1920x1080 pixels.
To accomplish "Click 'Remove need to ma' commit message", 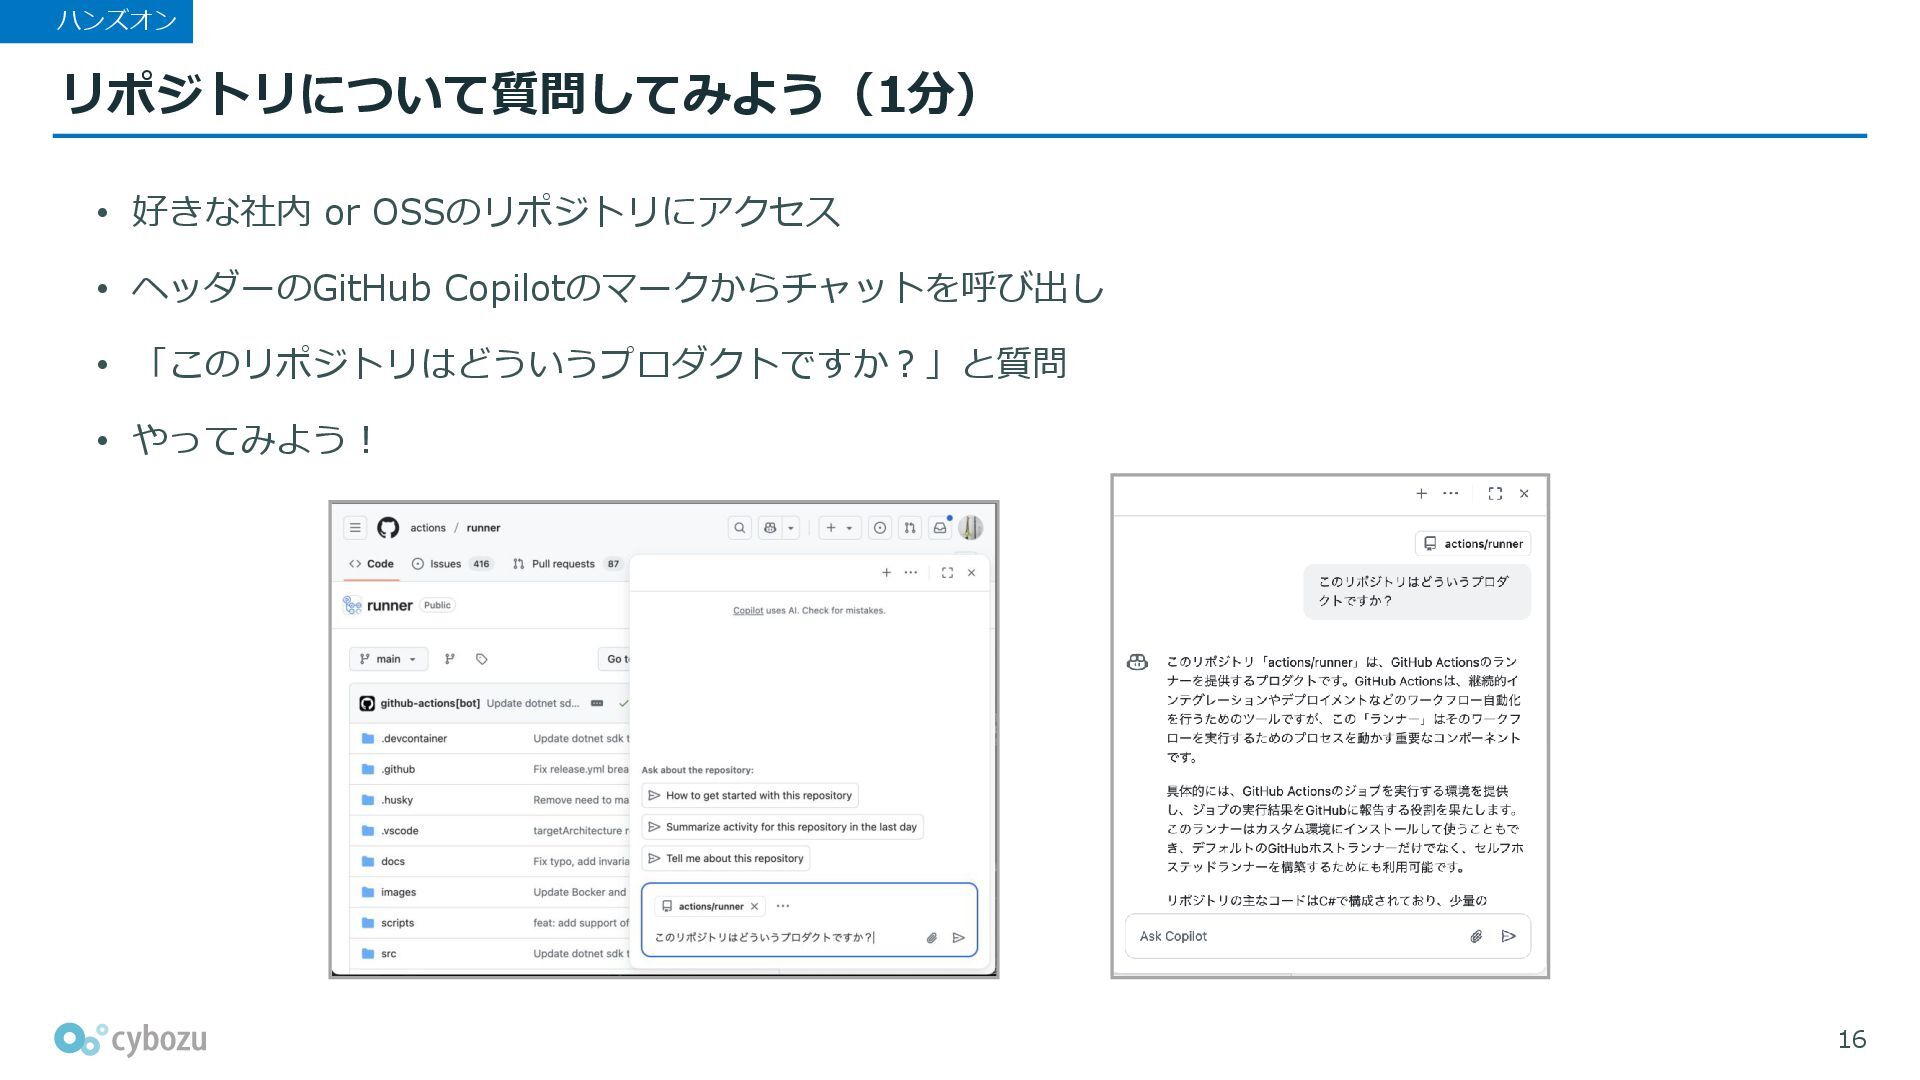I will pos(581,800).
